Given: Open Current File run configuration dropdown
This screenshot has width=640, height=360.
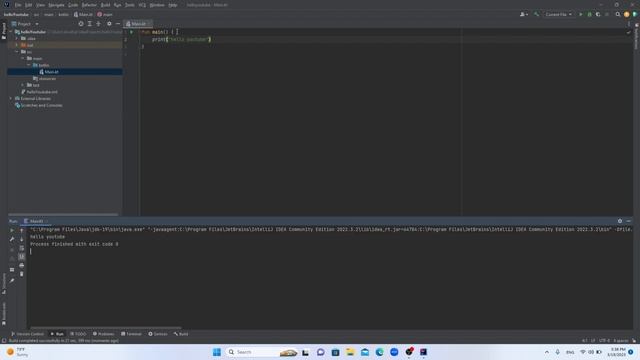Looking at the screenshot, I should coord(558,14).
